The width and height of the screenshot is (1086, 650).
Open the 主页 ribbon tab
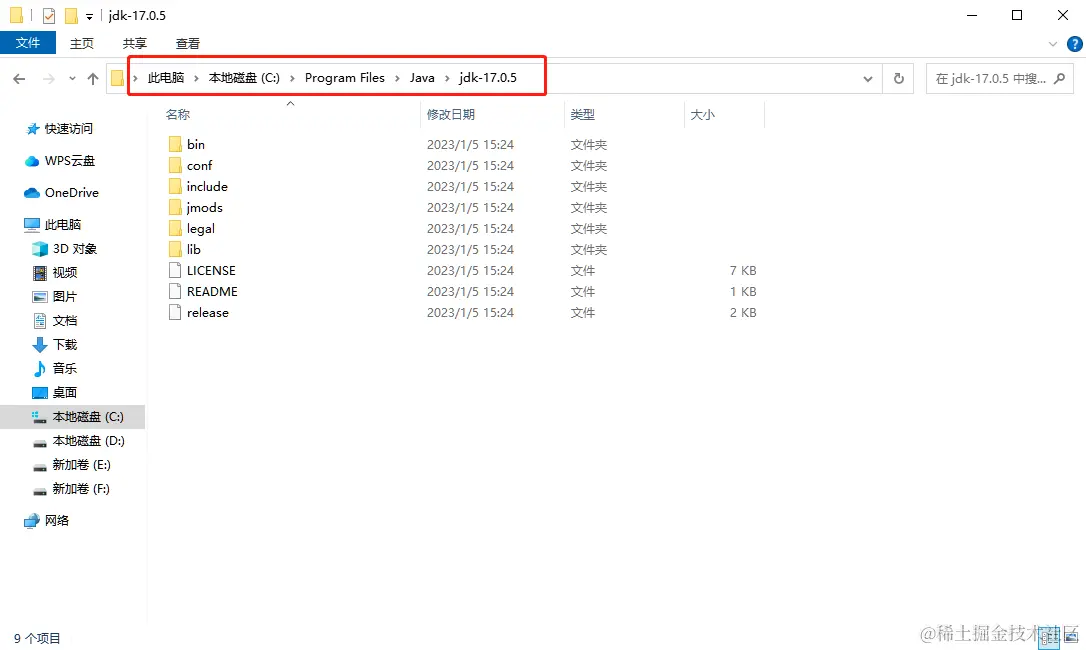[x=82, y=43]
